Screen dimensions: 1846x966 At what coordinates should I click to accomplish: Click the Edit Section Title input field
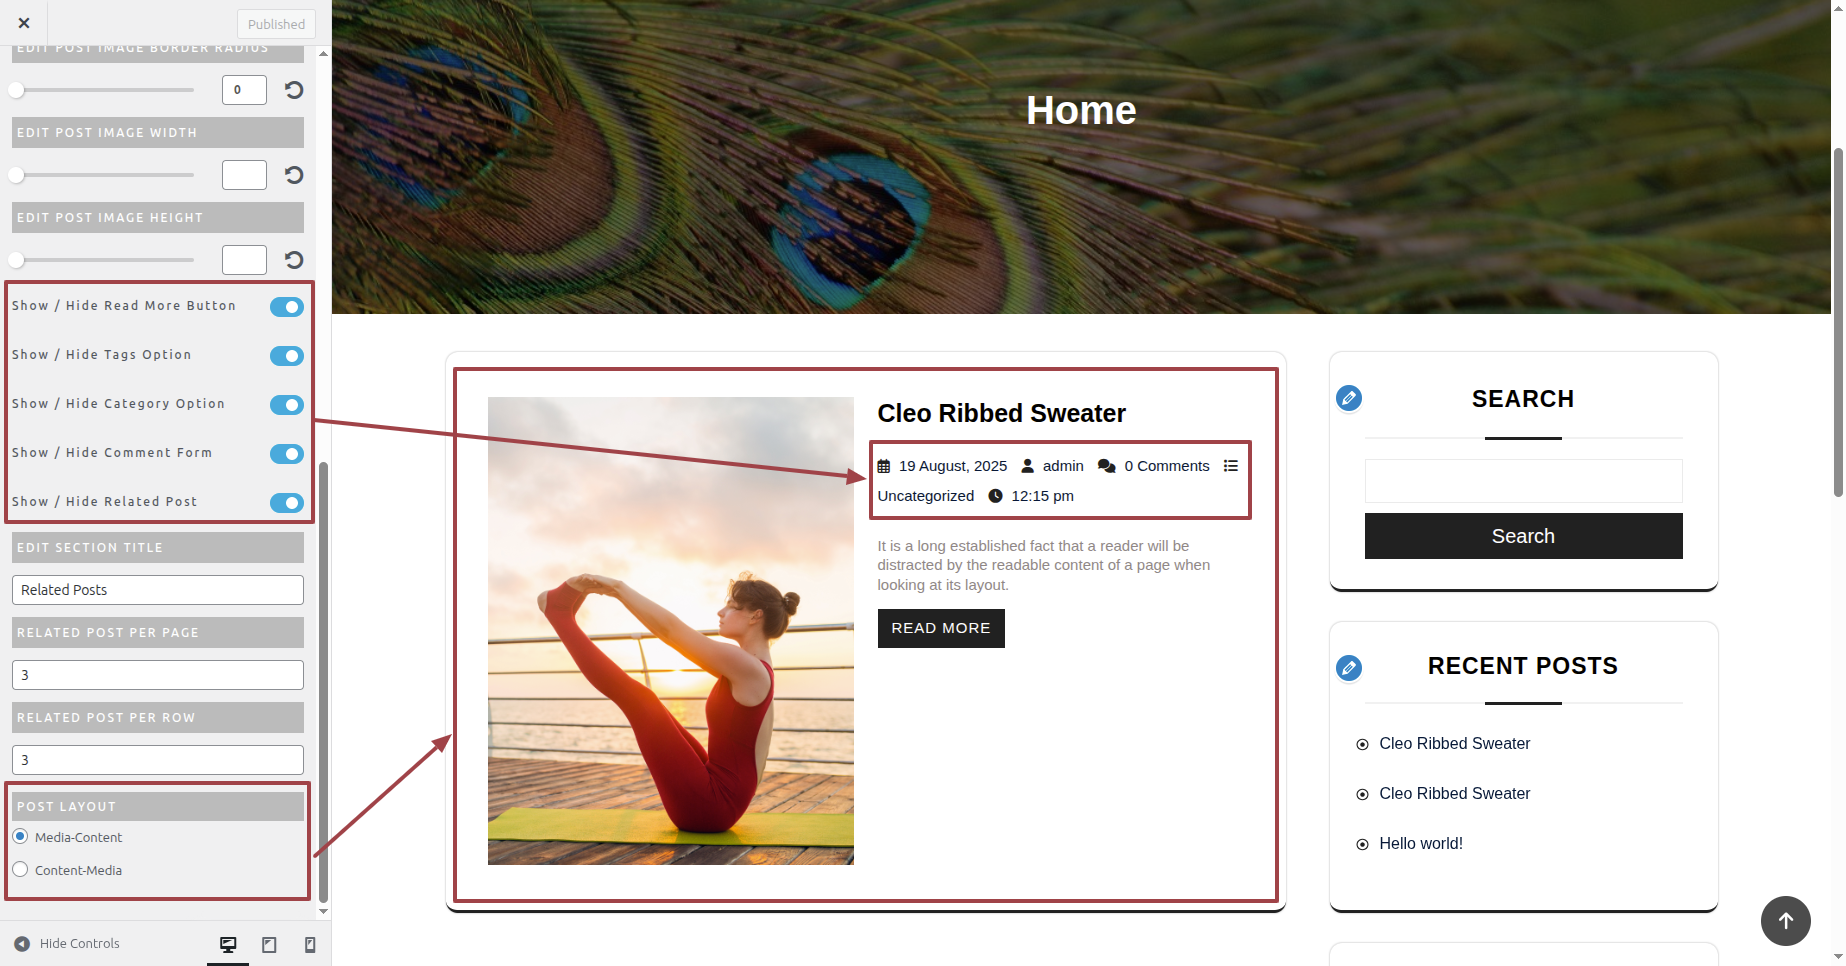click(x=158, y=590)
